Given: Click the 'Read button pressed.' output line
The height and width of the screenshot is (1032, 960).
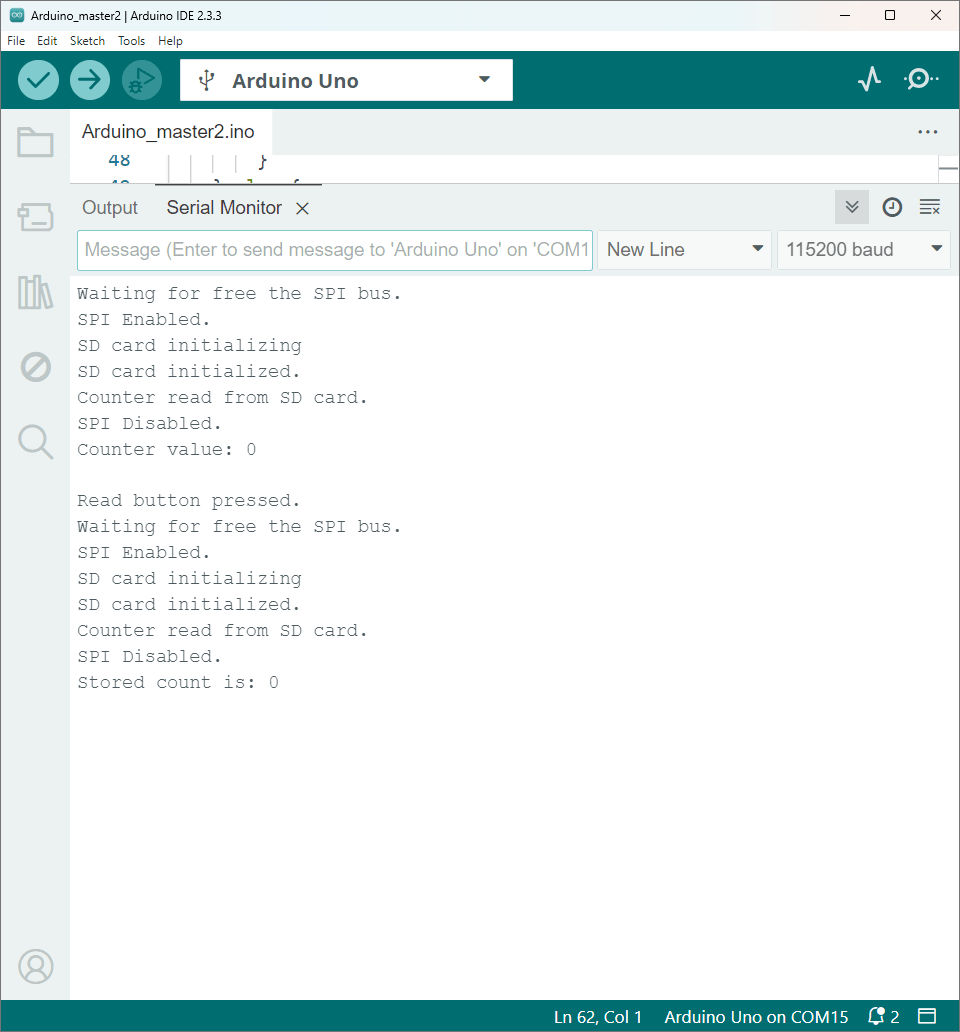Looking at the screenshot, I should click(188, 501).
